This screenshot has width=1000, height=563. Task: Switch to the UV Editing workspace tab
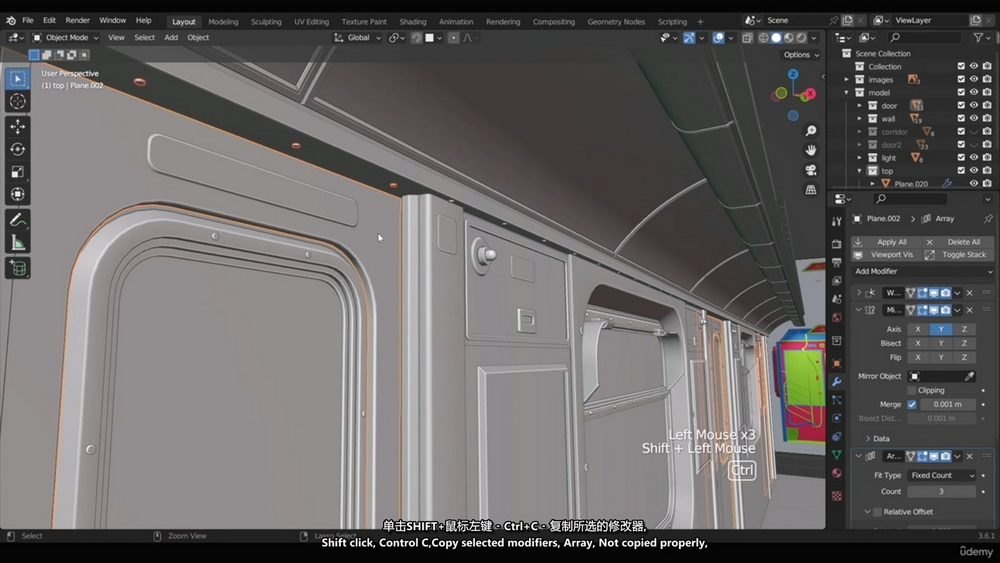coord(311,22)
